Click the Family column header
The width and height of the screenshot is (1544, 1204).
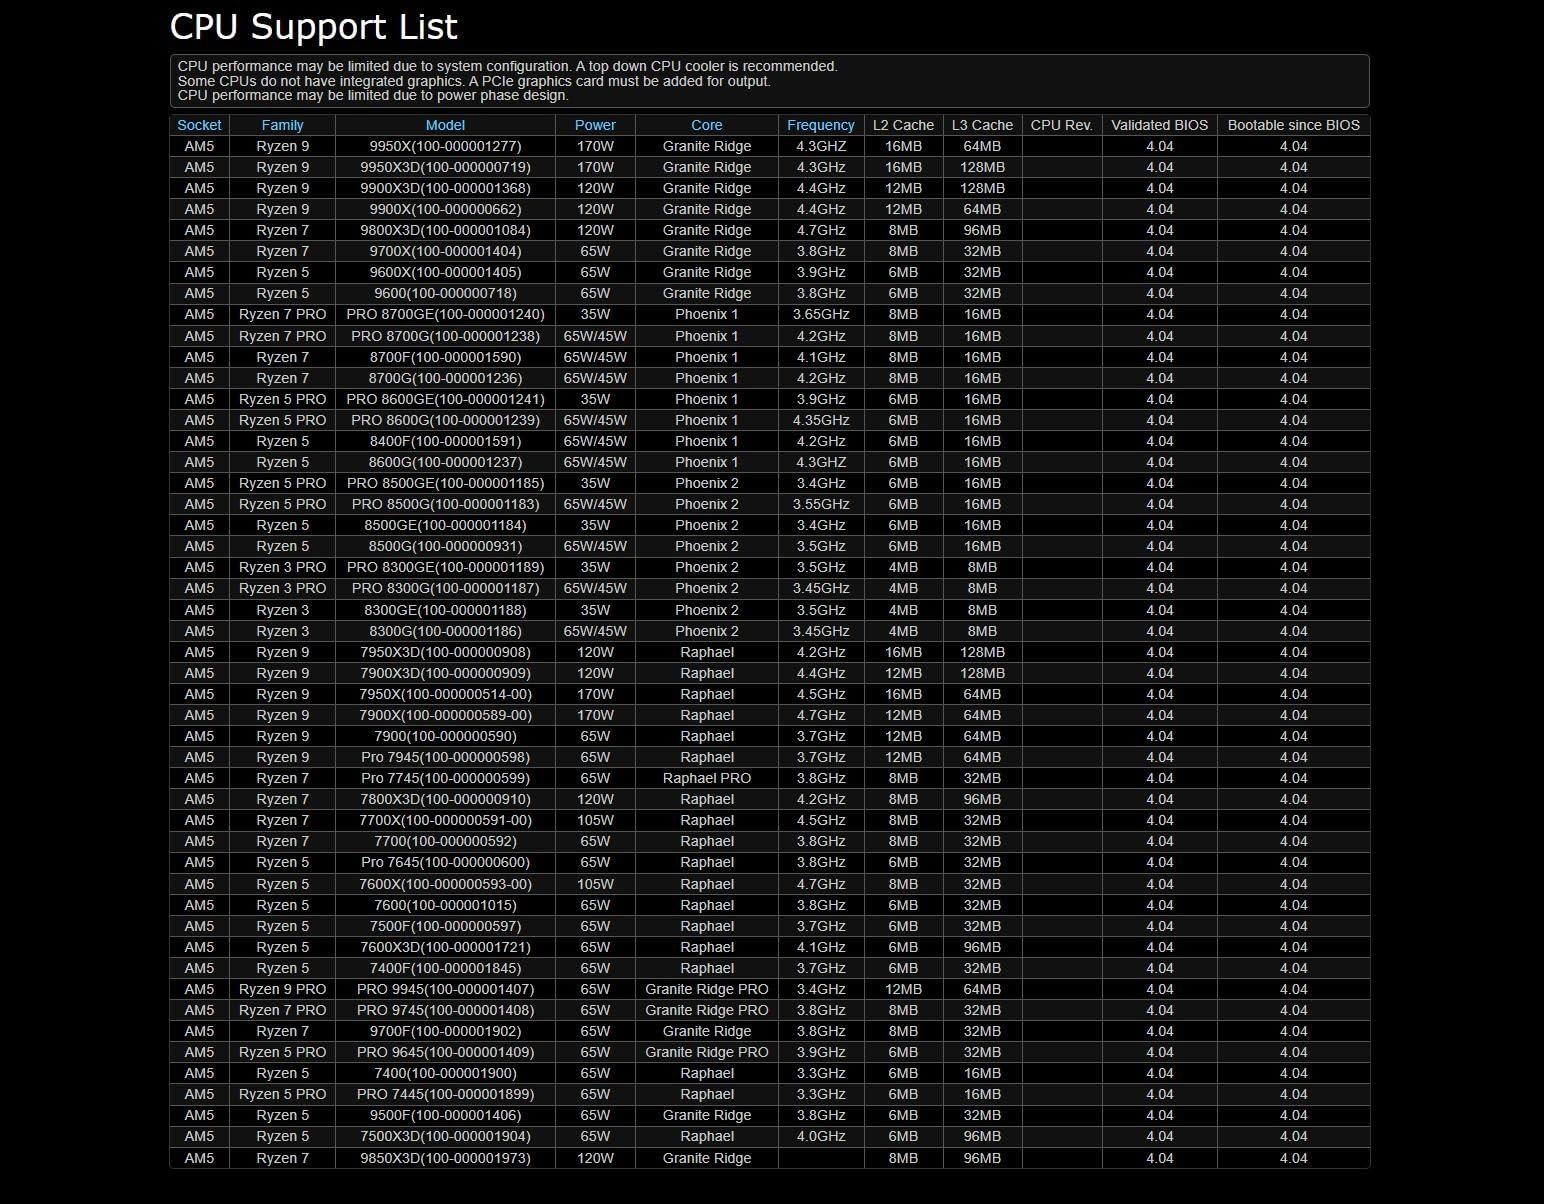tap(282, 125)
